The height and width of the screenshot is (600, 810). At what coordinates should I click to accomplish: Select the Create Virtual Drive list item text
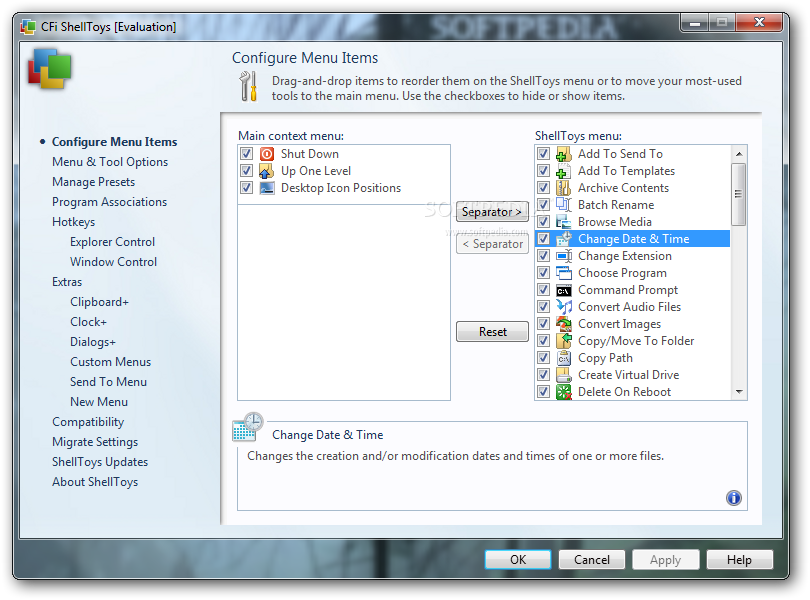click(x=629, y=375)
